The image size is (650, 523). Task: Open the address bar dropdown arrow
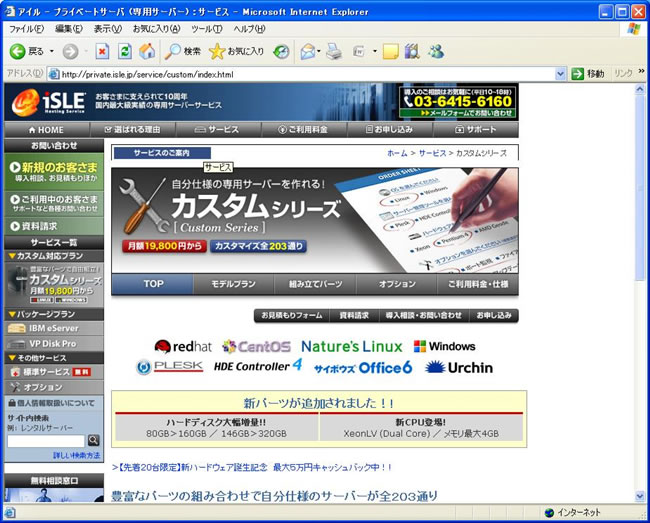click(x=560, y=74)
